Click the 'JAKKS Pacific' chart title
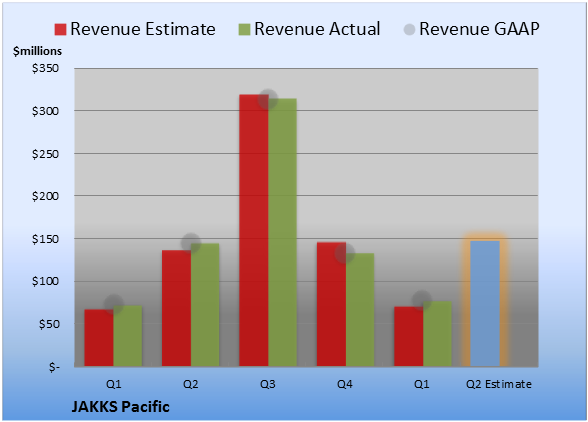Screen dimensions: 588x422 click(120, 407)
